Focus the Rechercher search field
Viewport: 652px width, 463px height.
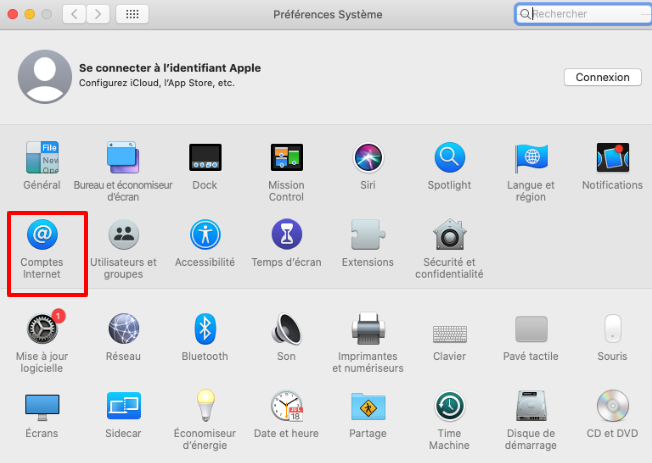(584, 14)
